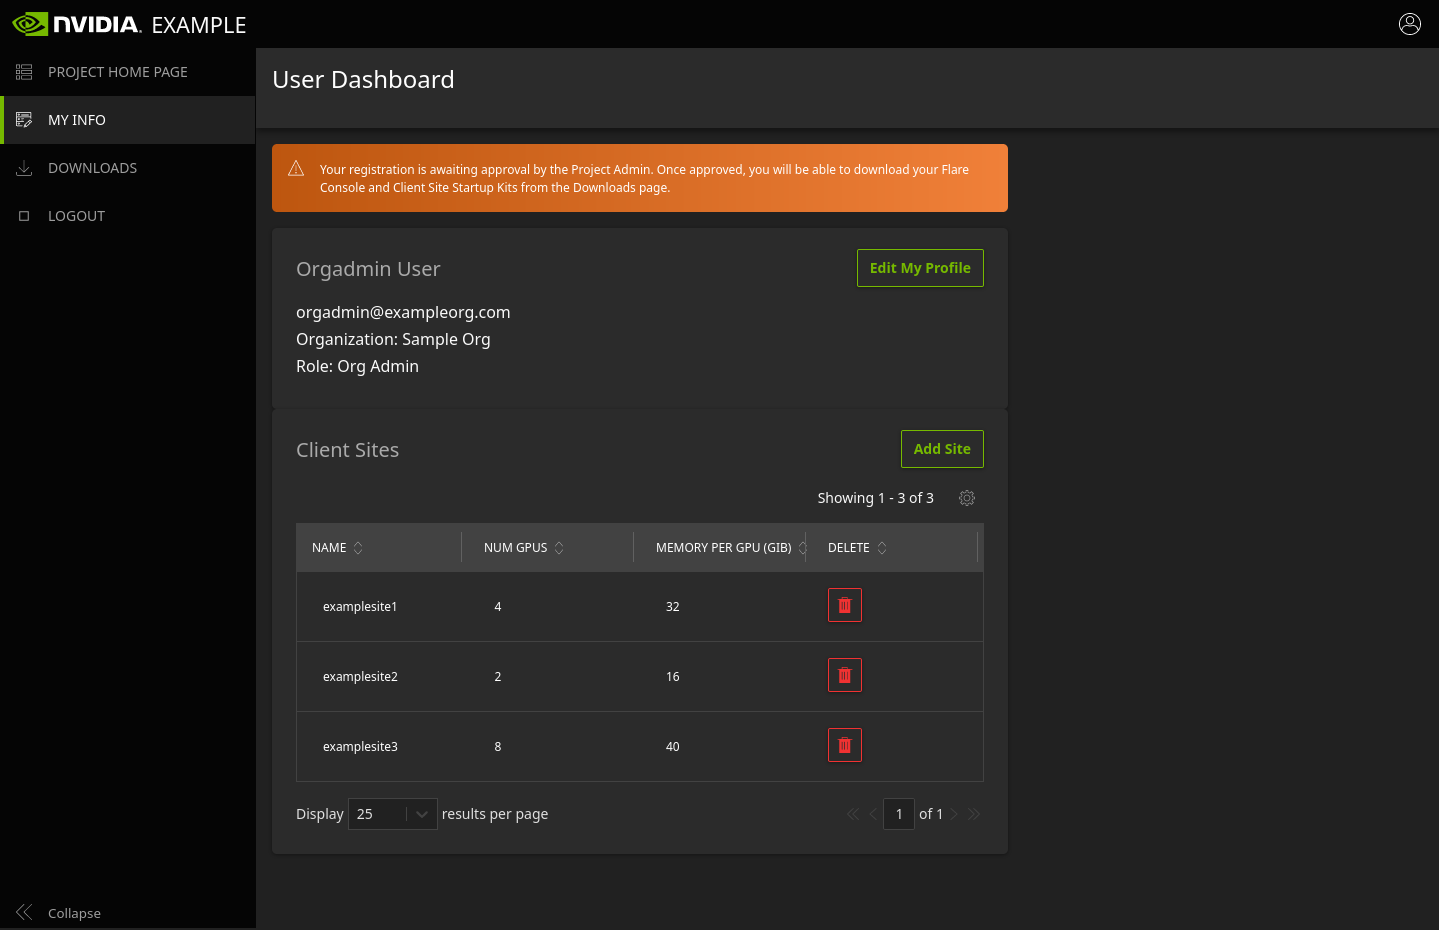Go to next page arrow
Viewport: 1439px width, 930px height.
954,814
